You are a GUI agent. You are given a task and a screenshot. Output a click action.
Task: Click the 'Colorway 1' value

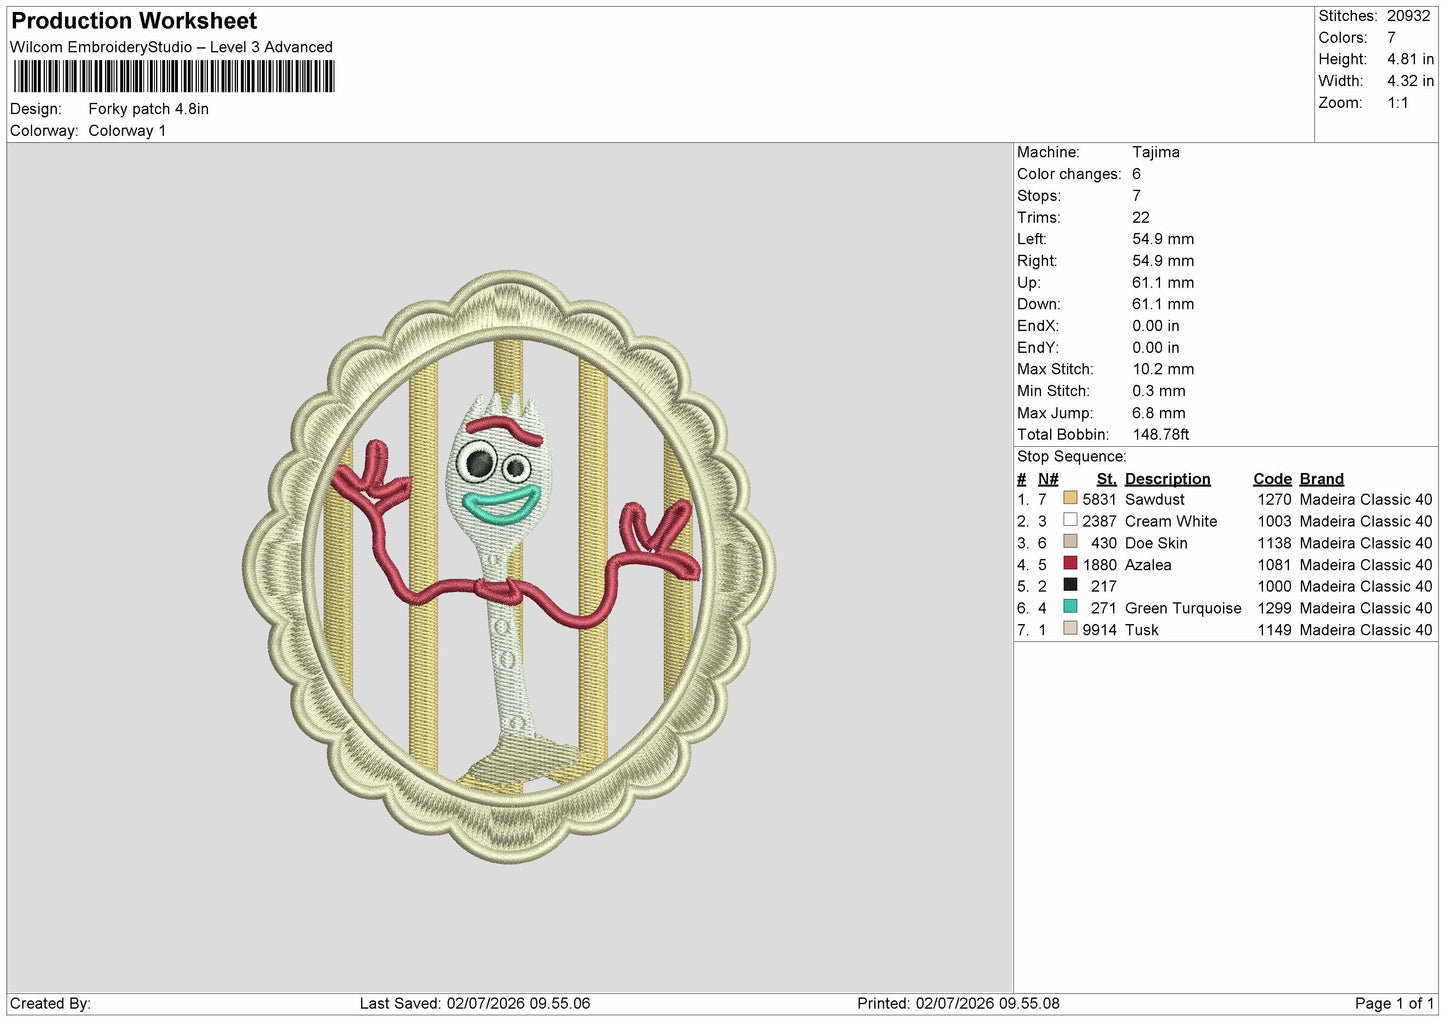click(x=127, y=131)
